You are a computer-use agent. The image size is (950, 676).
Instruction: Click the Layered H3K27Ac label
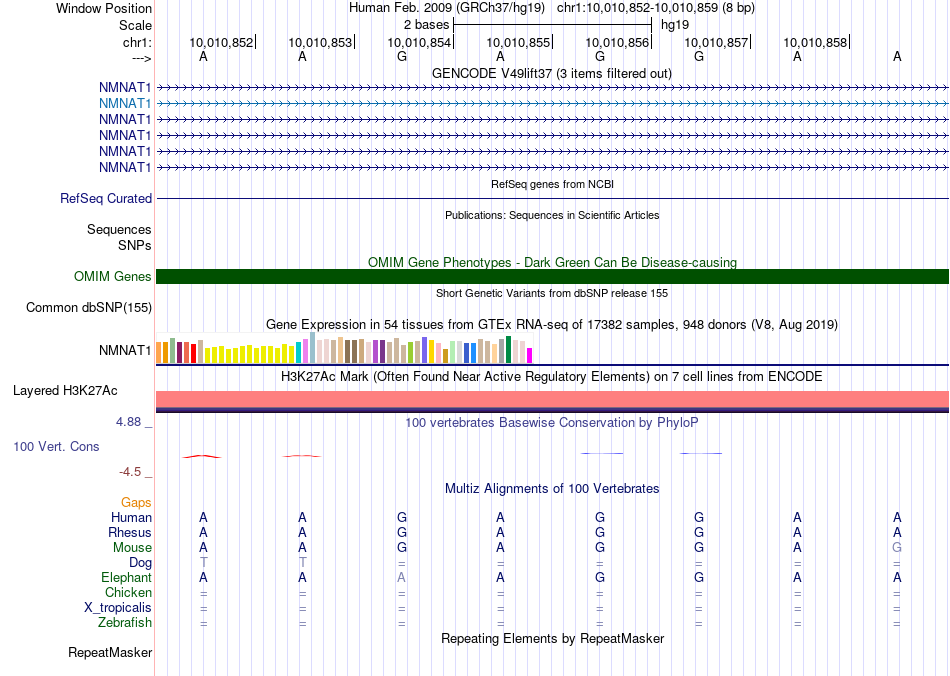(x=65, y=391)
